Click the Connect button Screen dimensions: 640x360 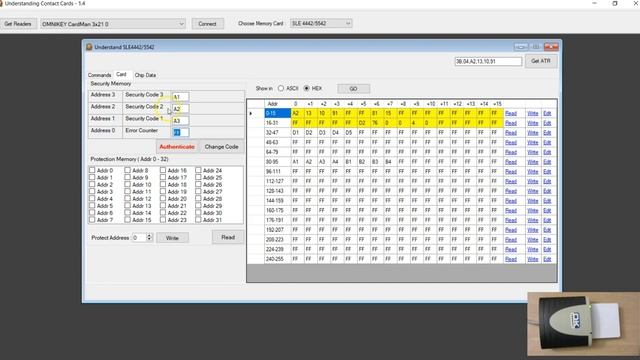tap(207, 24)
